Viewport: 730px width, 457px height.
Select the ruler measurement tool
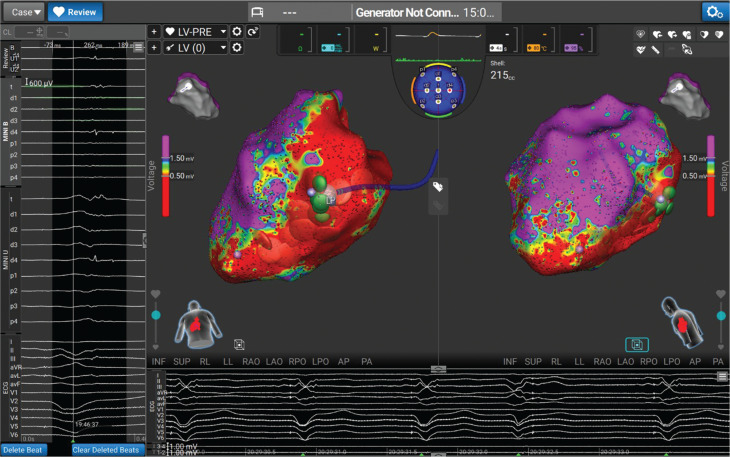coord(656,49)
